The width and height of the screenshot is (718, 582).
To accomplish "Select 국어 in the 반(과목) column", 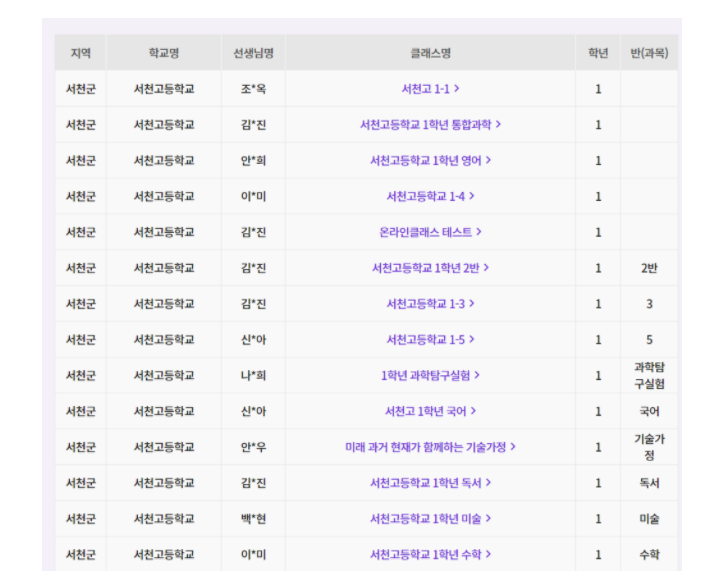I will pos(649,411).
